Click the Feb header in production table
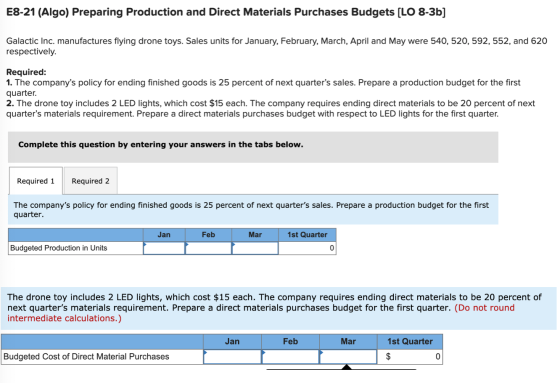Image resolution: width=560 pixels, height=383 pixels. [208, 235]
